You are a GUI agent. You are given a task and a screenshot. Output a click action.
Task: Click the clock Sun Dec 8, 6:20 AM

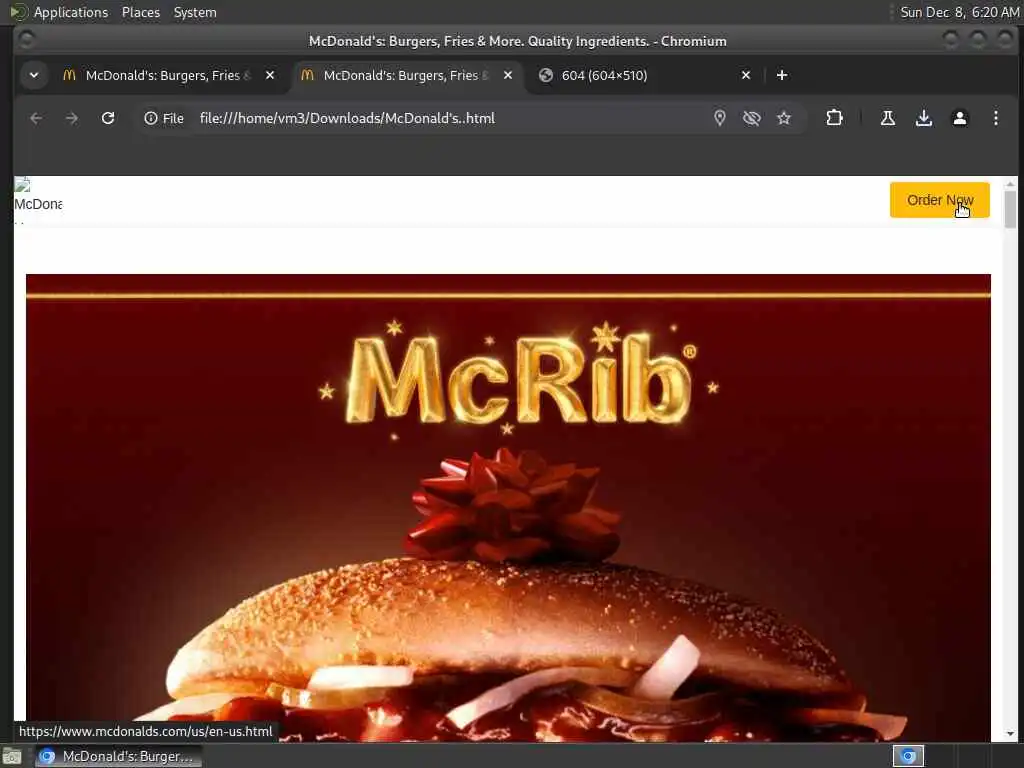coord(959,12)
